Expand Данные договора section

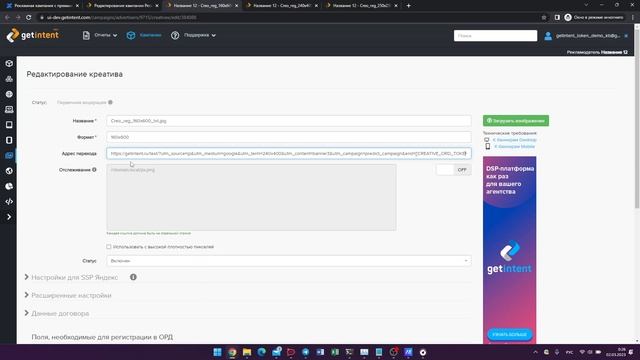pyautogui.click(x=57, y=313)
